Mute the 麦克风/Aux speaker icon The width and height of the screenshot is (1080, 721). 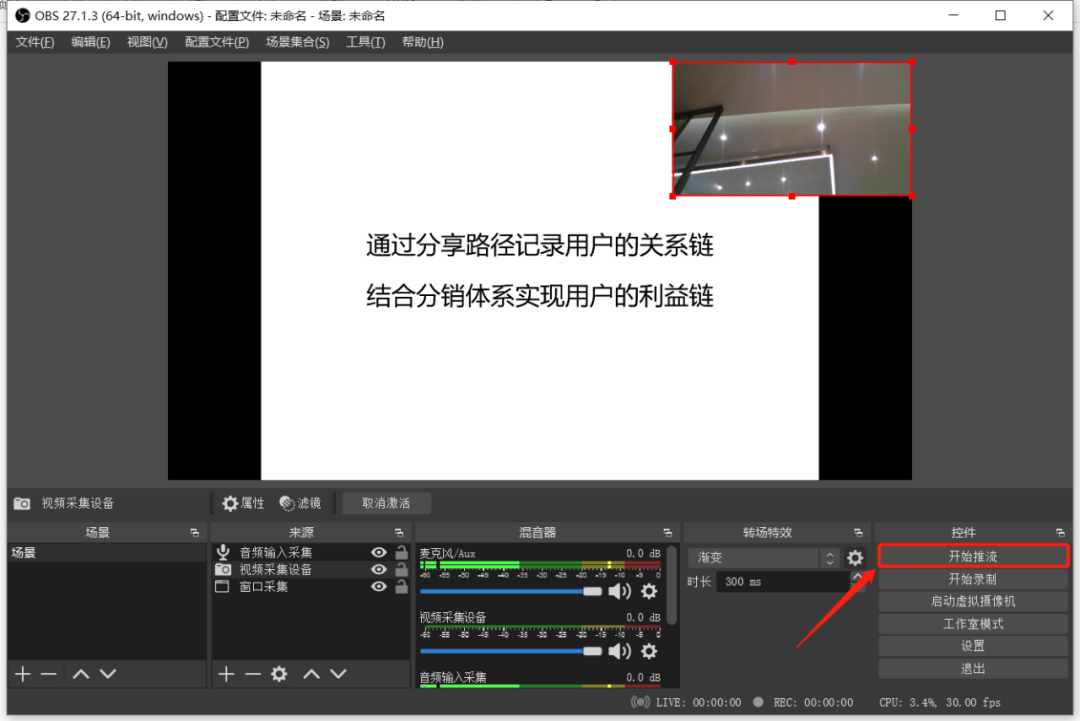point(619,592)
